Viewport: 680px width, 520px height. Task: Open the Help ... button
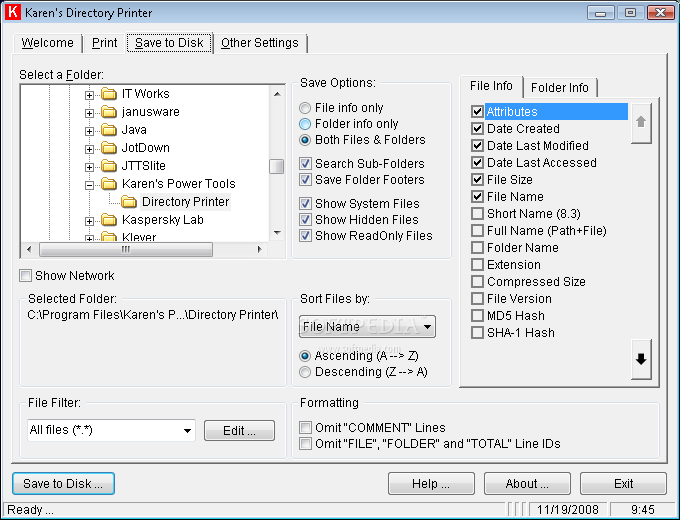431,484
